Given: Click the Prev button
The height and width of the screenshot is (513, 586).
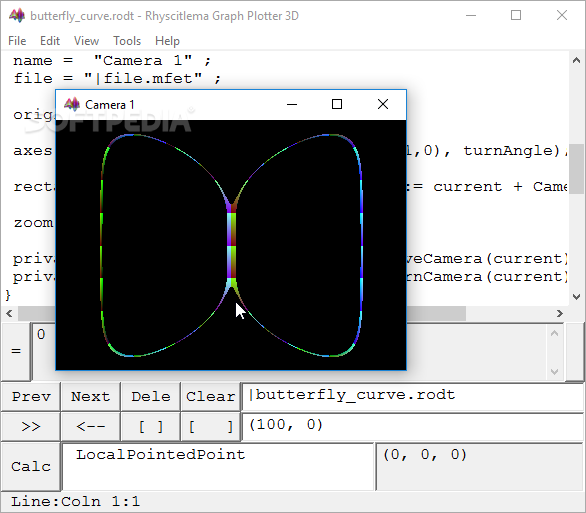Looking at the screenshot, I should click(x=31, y=396).
